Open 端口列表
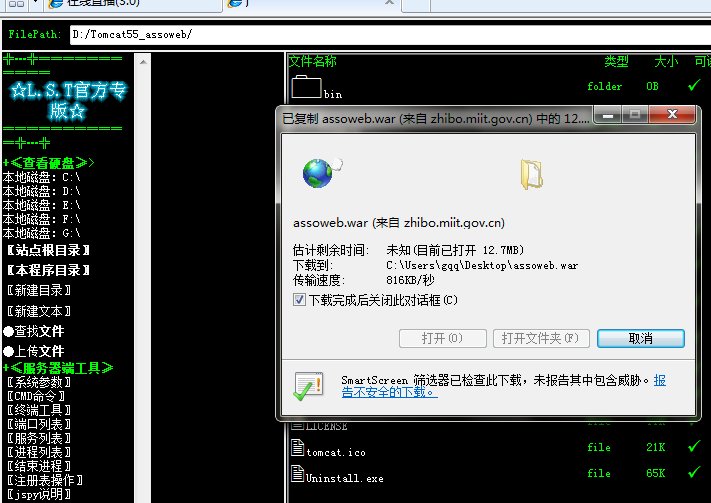This screenshot has width=711, height=503. [x=39, y=425]
